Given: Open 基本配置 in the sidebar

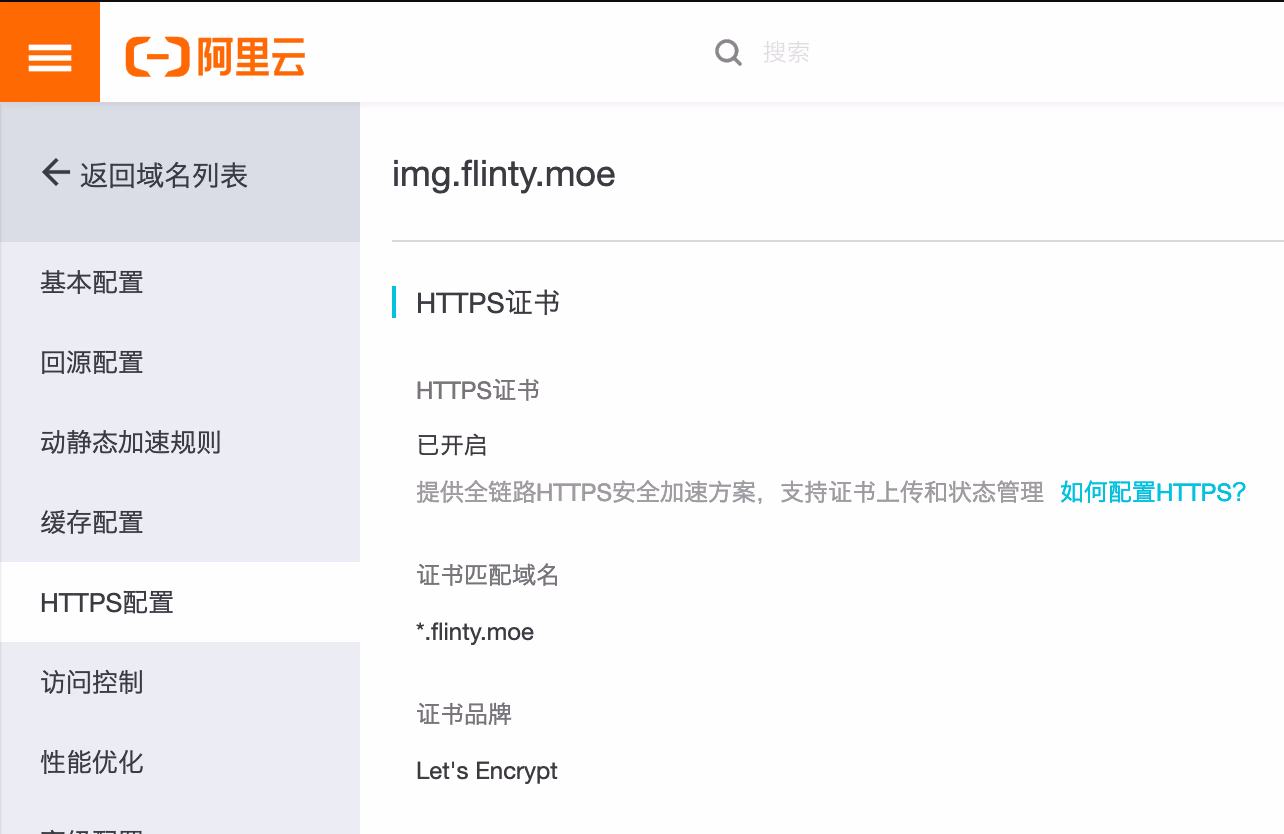Looking at the screenshot, I should point(92,282).
